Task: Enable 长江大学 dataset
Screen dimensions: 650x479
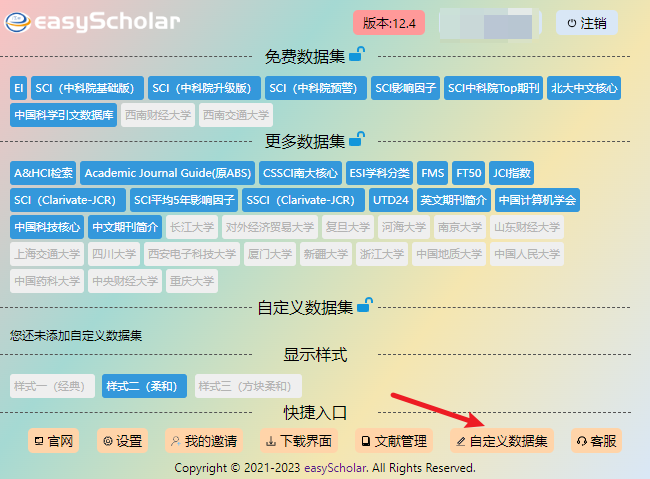Action: [192, 227]
